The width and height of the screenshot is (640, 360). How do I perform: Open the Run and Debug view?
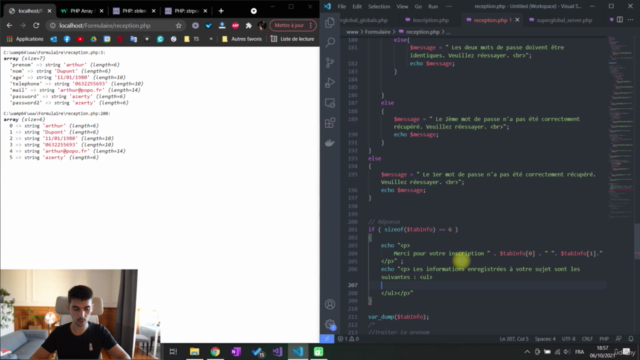pyautogui.click(x=330, y=82)
